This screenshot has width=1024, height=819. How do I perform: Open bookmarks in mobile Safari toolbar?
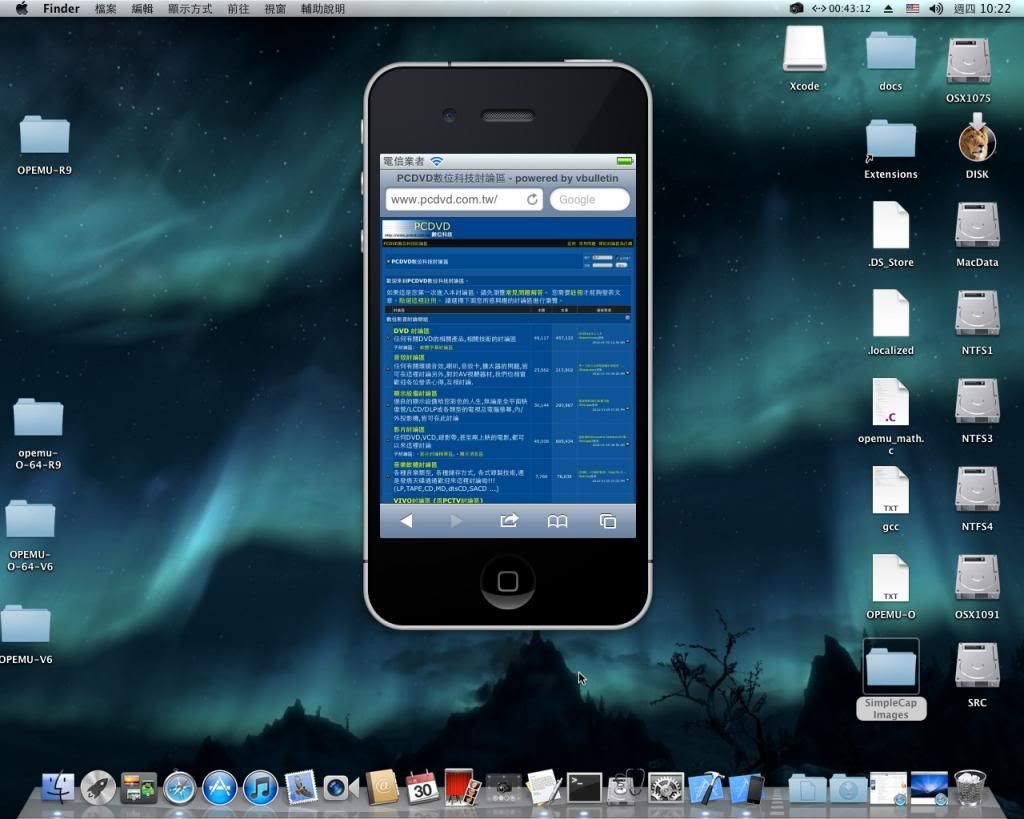[x=557, y=521]
